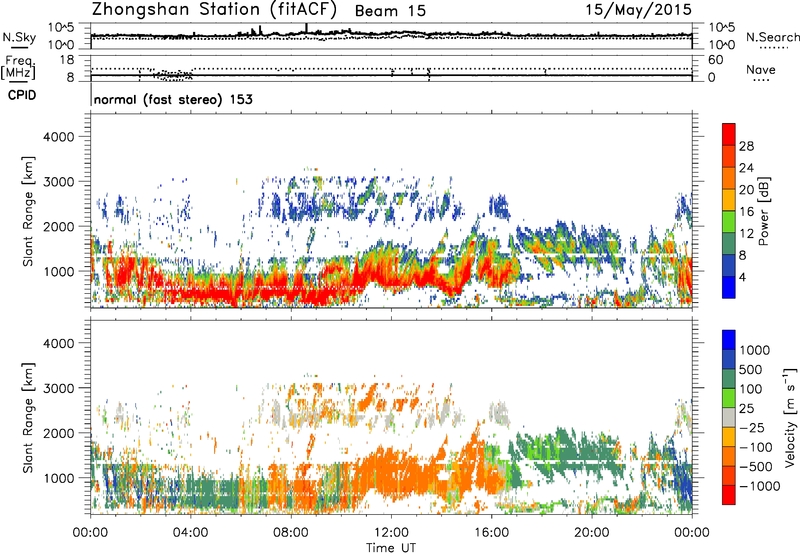The image size is (800, 554).
Task: Click the light green 12–16 dB Power segment
Action: tap(729, 221)
